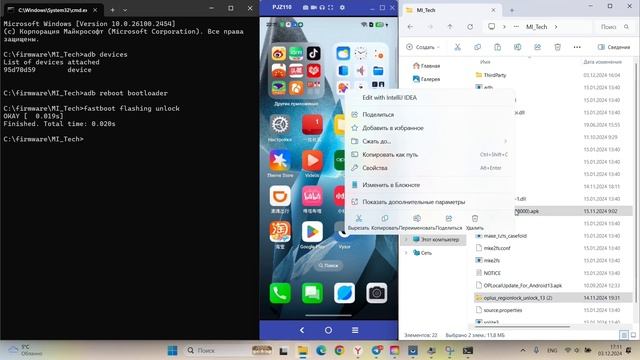Open the See more (...) Explorer toolbar menu

577,47
